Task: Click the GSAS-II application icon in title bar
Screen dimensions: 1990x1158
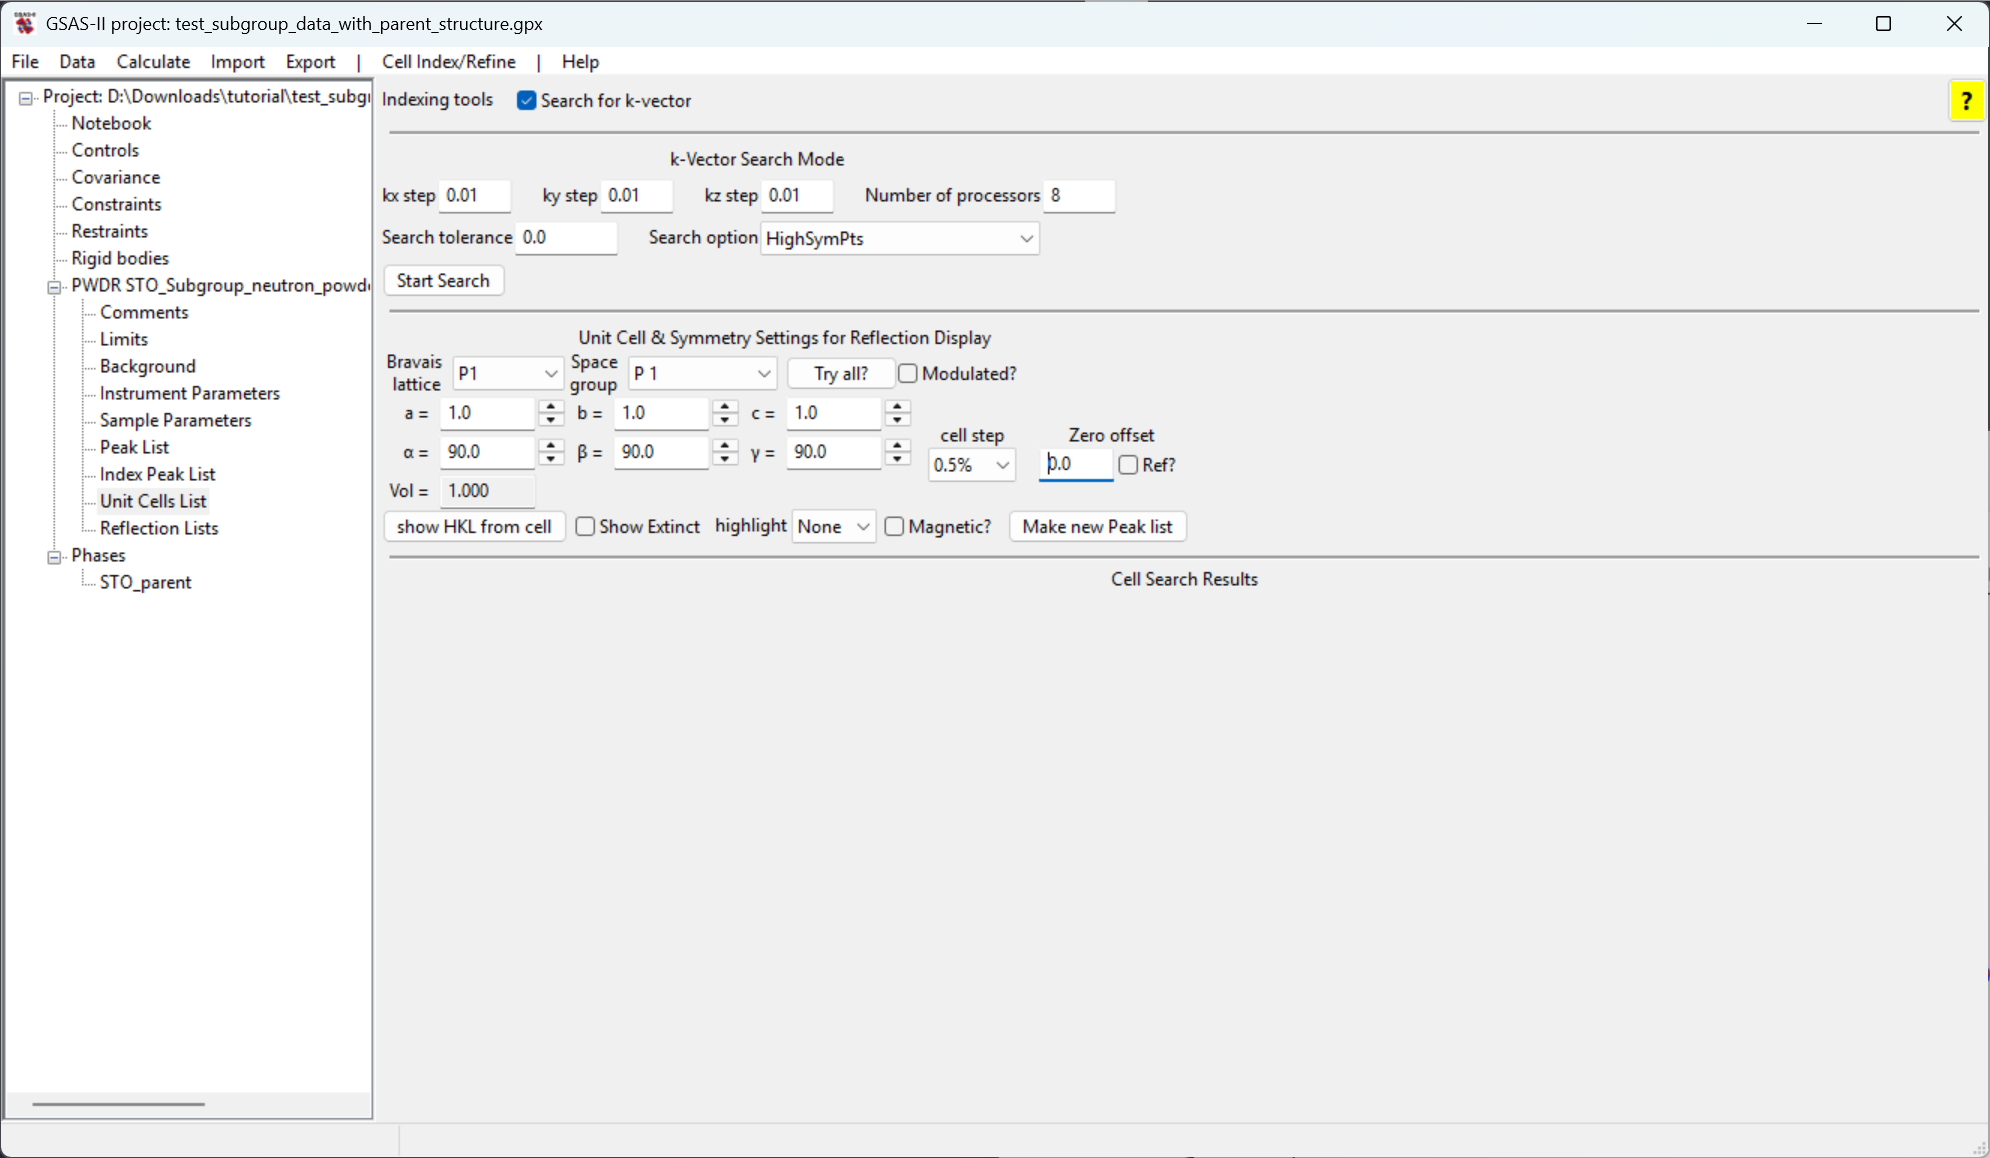Action: 25,23
